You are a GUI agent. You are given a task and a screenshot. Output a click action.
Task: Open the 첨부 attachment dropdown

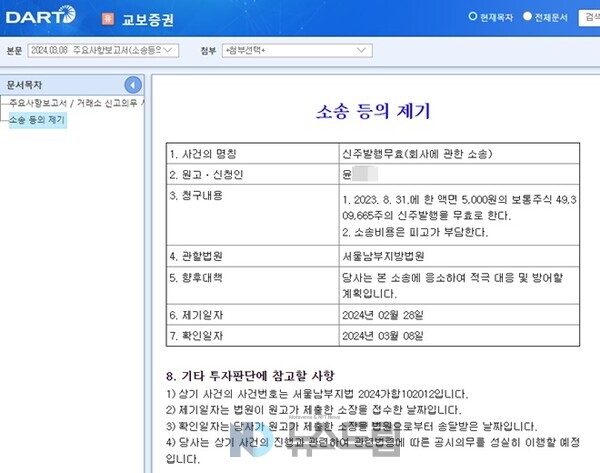pyautogui.click(x=297, y=51)
